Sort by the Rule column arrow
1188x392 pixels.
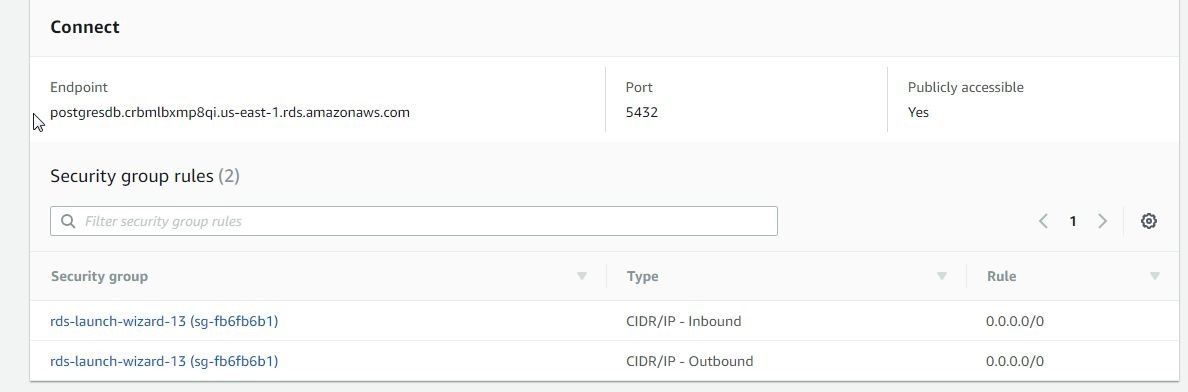(x=1155, y=276)
